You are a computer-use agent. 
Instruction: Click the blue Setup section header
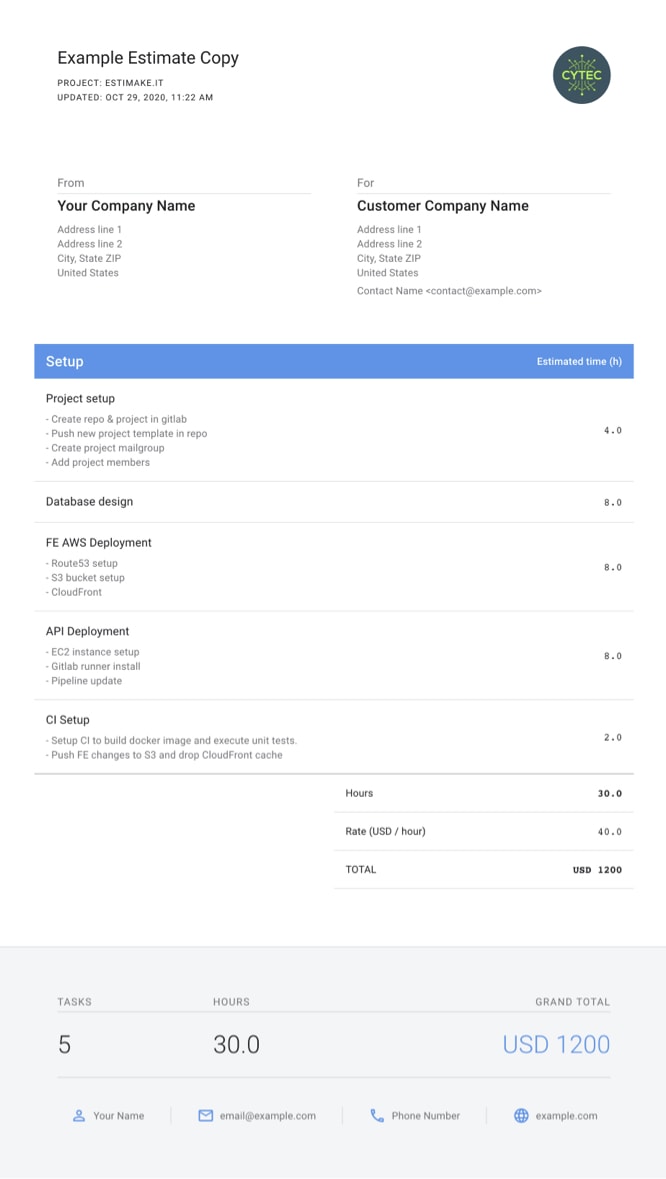tap(333, 361)
